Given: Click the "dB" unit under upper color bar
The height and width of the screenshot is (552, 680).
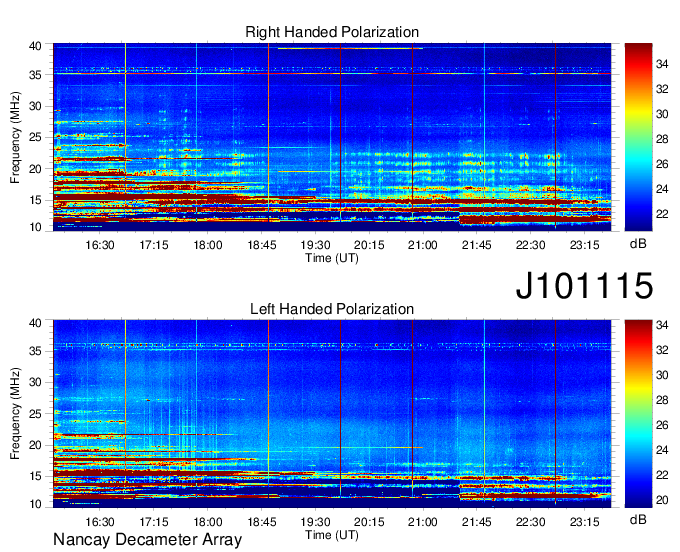Looking at the screenshot, I should [x=638, y=244].
